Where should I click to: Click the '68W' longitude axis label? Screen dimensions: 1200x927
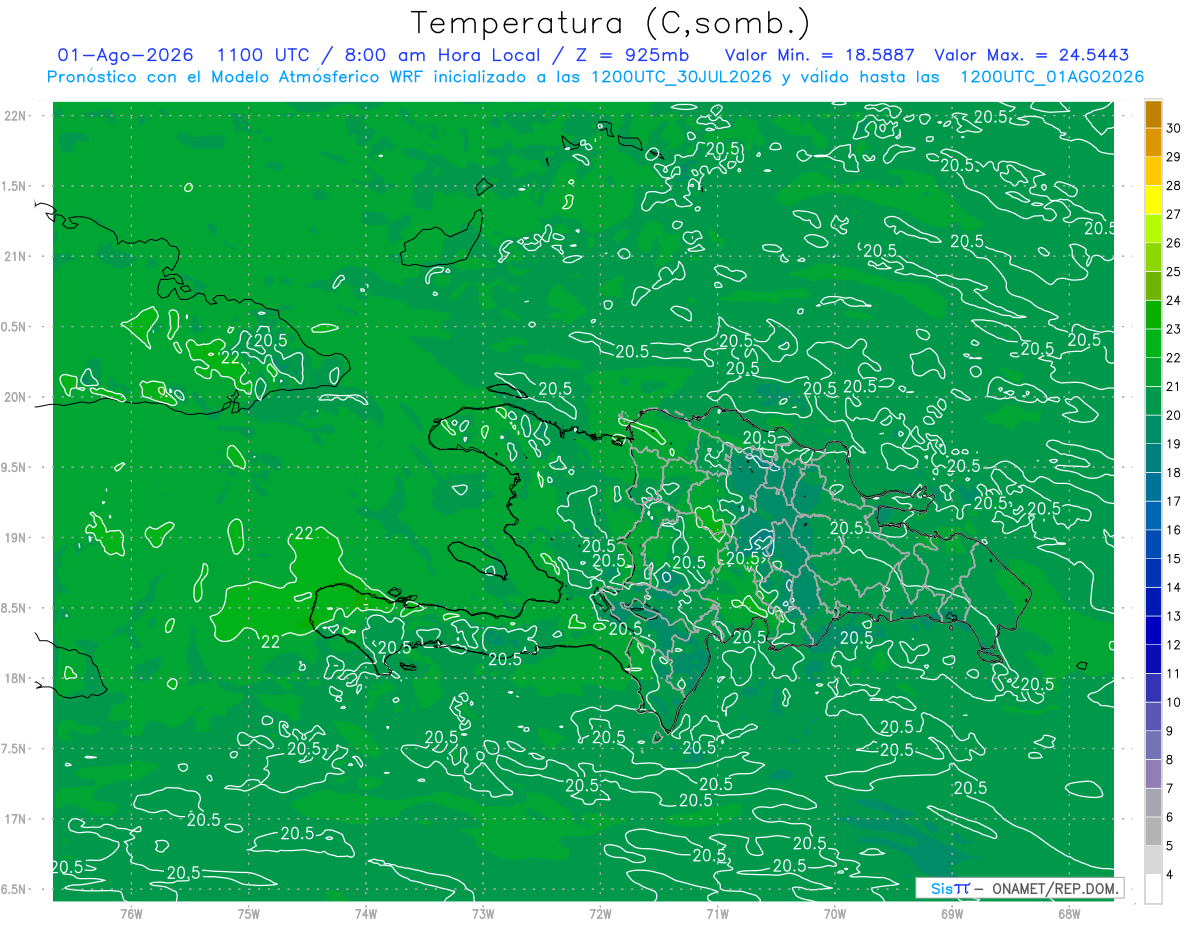[x=1069, y=914]
